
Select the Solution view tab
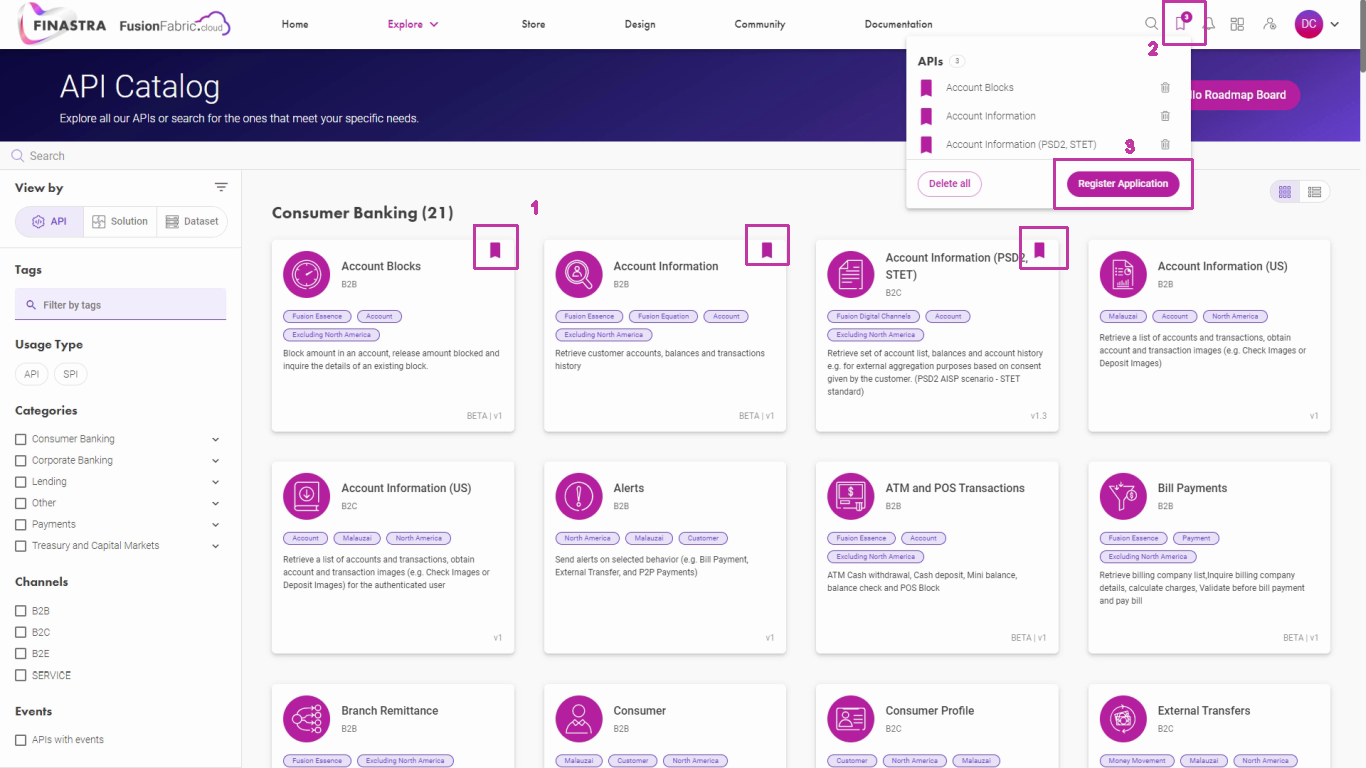(120, 222)
